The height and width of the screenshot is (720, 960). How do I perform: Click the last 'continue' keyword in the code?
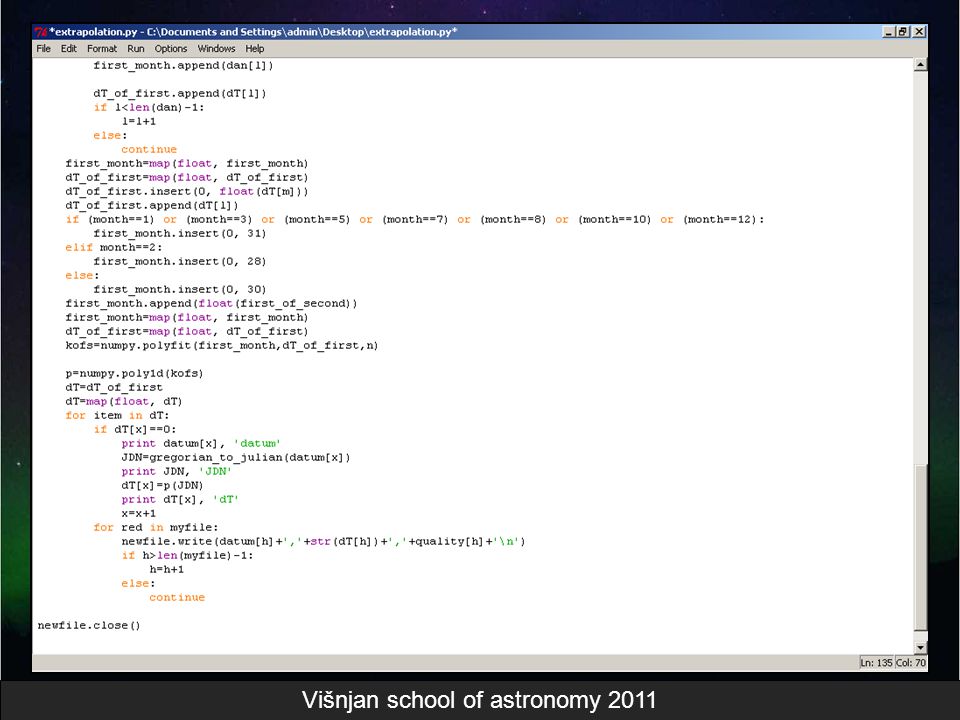[177, 598]
